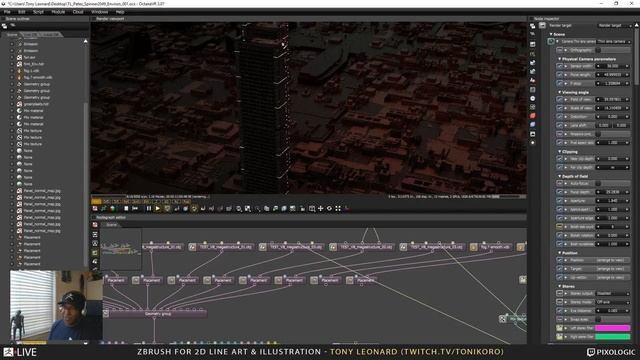Select the Geometry group node in nodegraph
Image resolution: width=640 pixels, height=360 pixels.
point(155,313)
